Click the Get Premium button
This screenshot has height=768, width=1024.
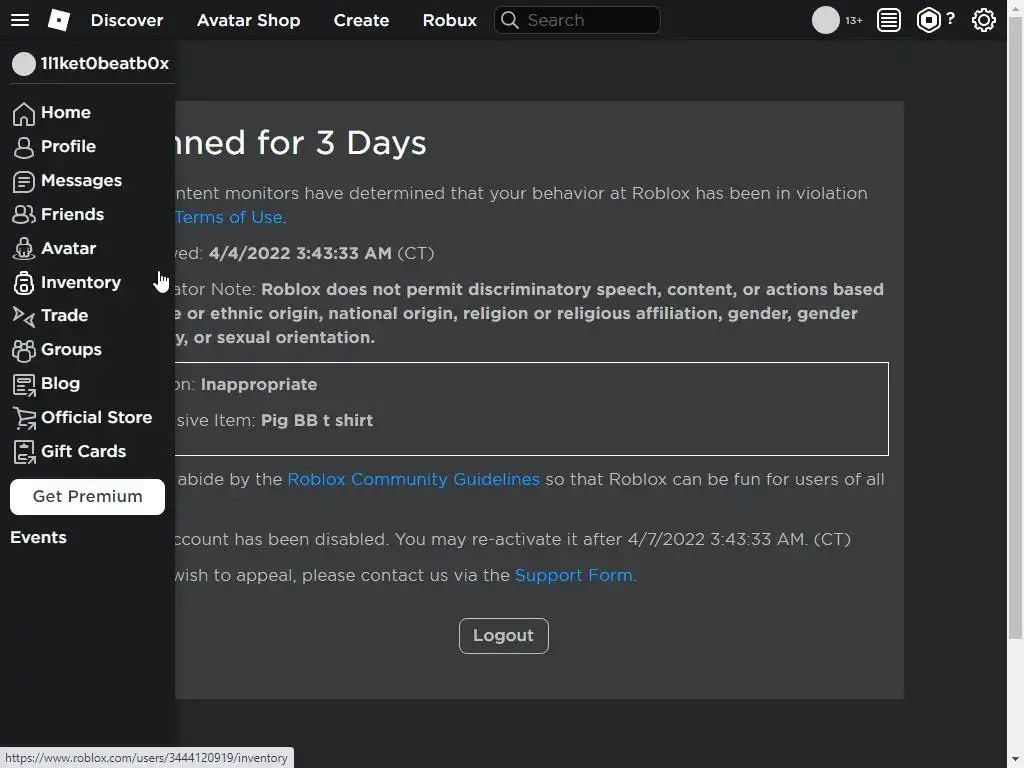87,497
